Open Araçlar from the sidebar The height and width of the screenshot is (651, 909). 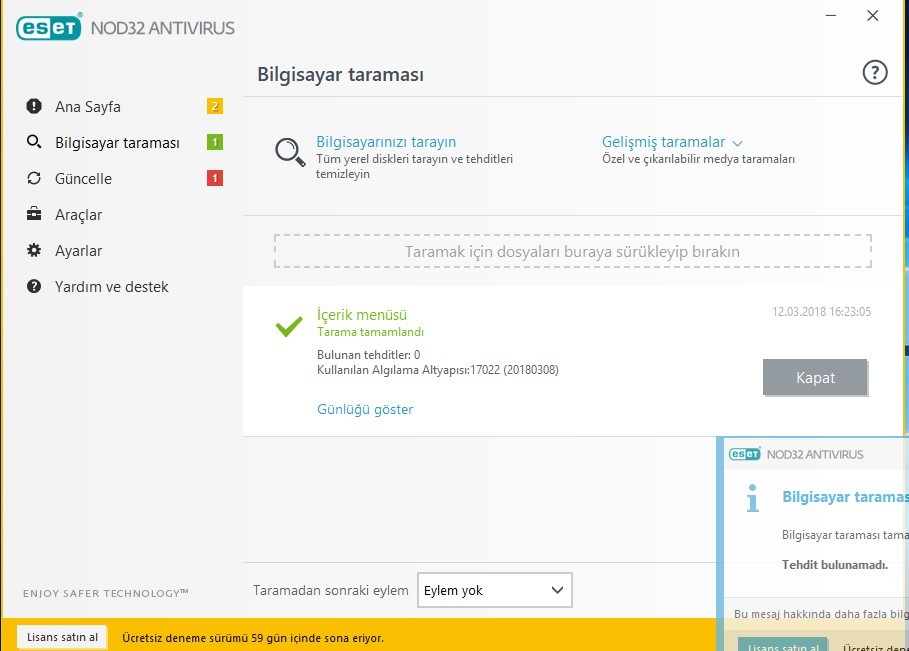tap(78, 214)
